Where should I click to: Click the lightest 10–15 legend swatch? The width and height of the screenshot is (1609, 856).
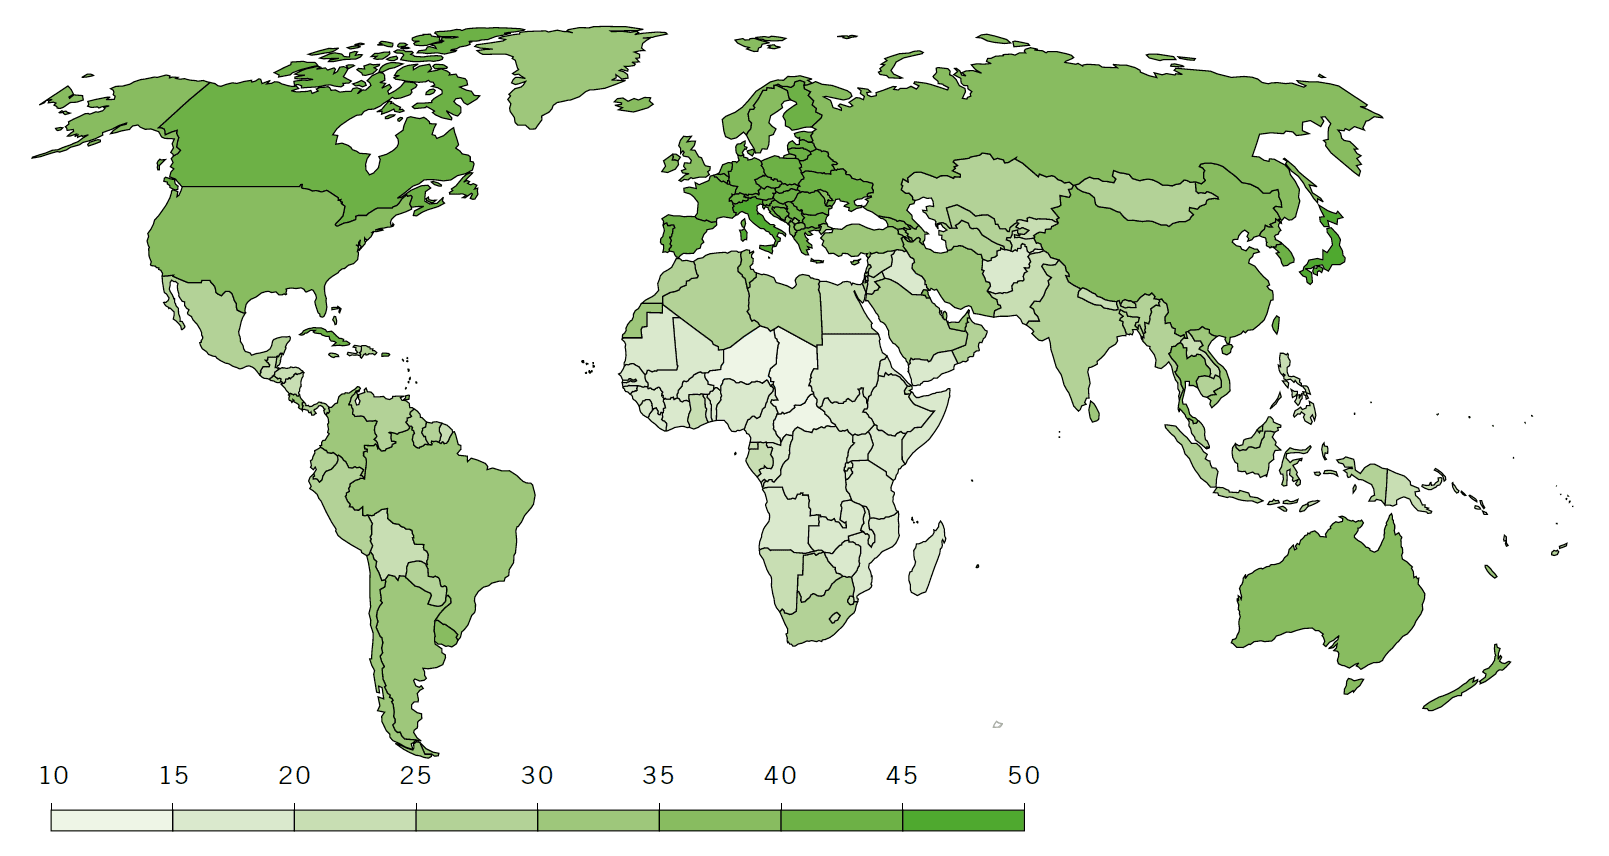112,820
